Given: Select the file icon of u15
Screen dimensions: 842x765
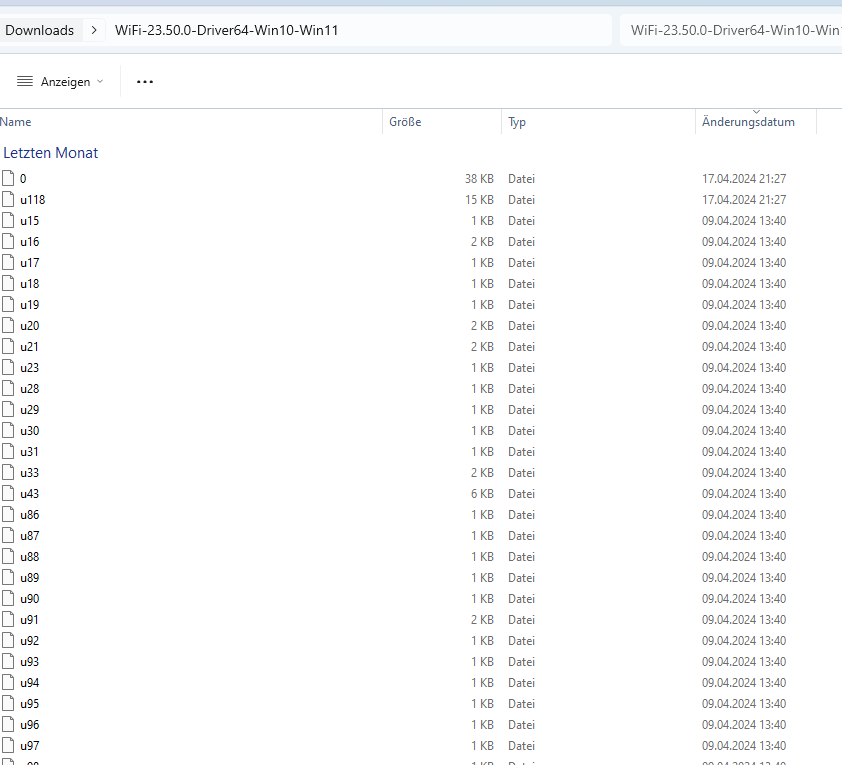Looking at the screenshot, I should coord(8,220).
